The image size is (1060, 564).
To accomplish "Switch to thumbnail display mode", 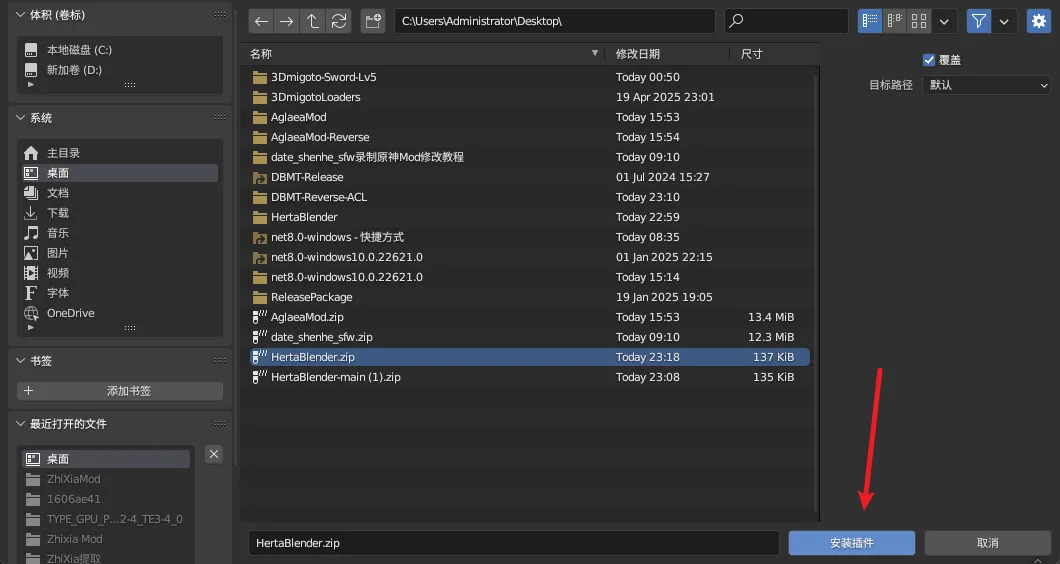I will point(919,21).
